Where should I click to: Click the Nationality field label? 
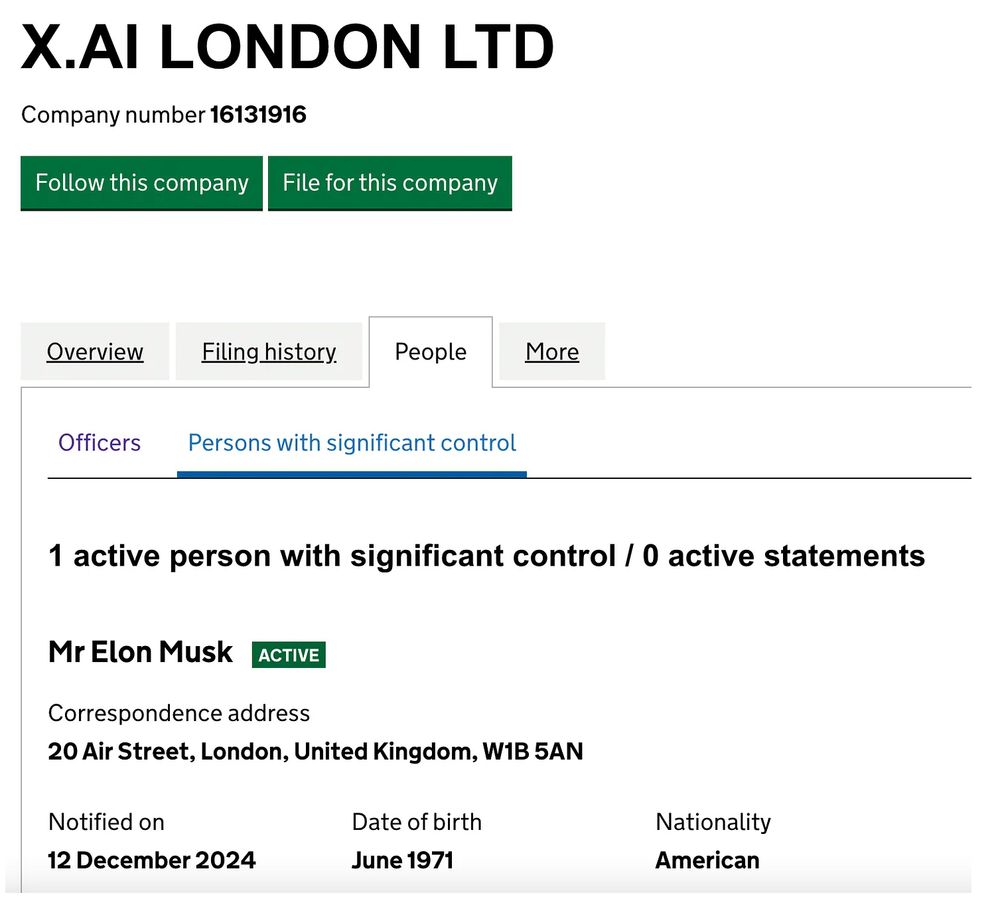point(713,822)
